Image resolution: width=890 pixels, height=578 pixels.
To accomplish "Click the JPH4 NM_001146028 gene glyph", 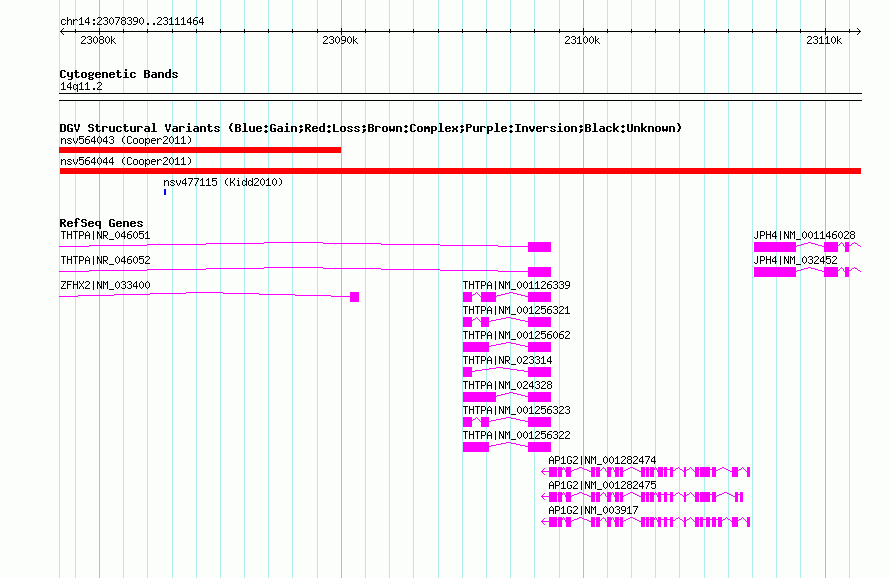I will point(807,247).
